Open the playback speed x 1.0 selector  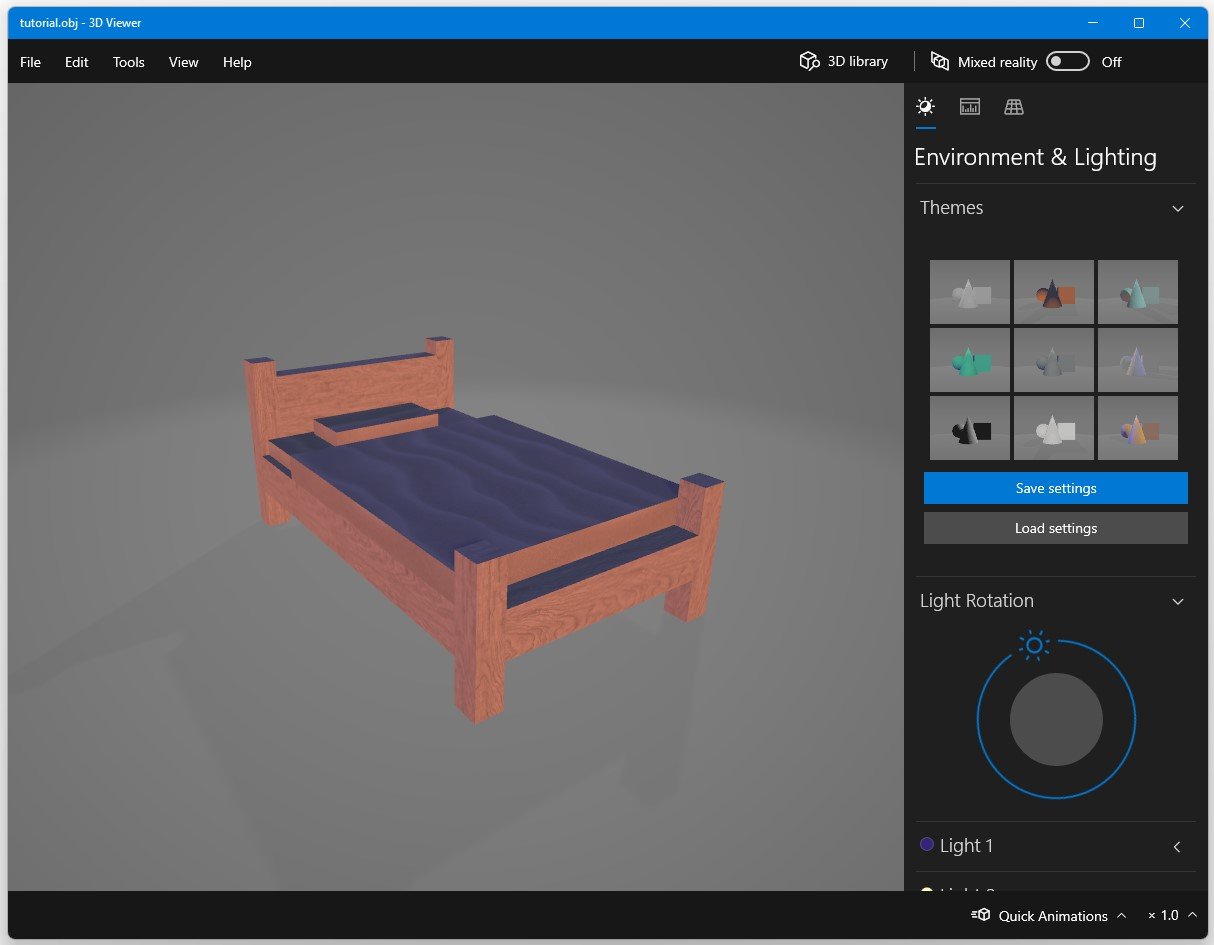[x=1169, y=915]
